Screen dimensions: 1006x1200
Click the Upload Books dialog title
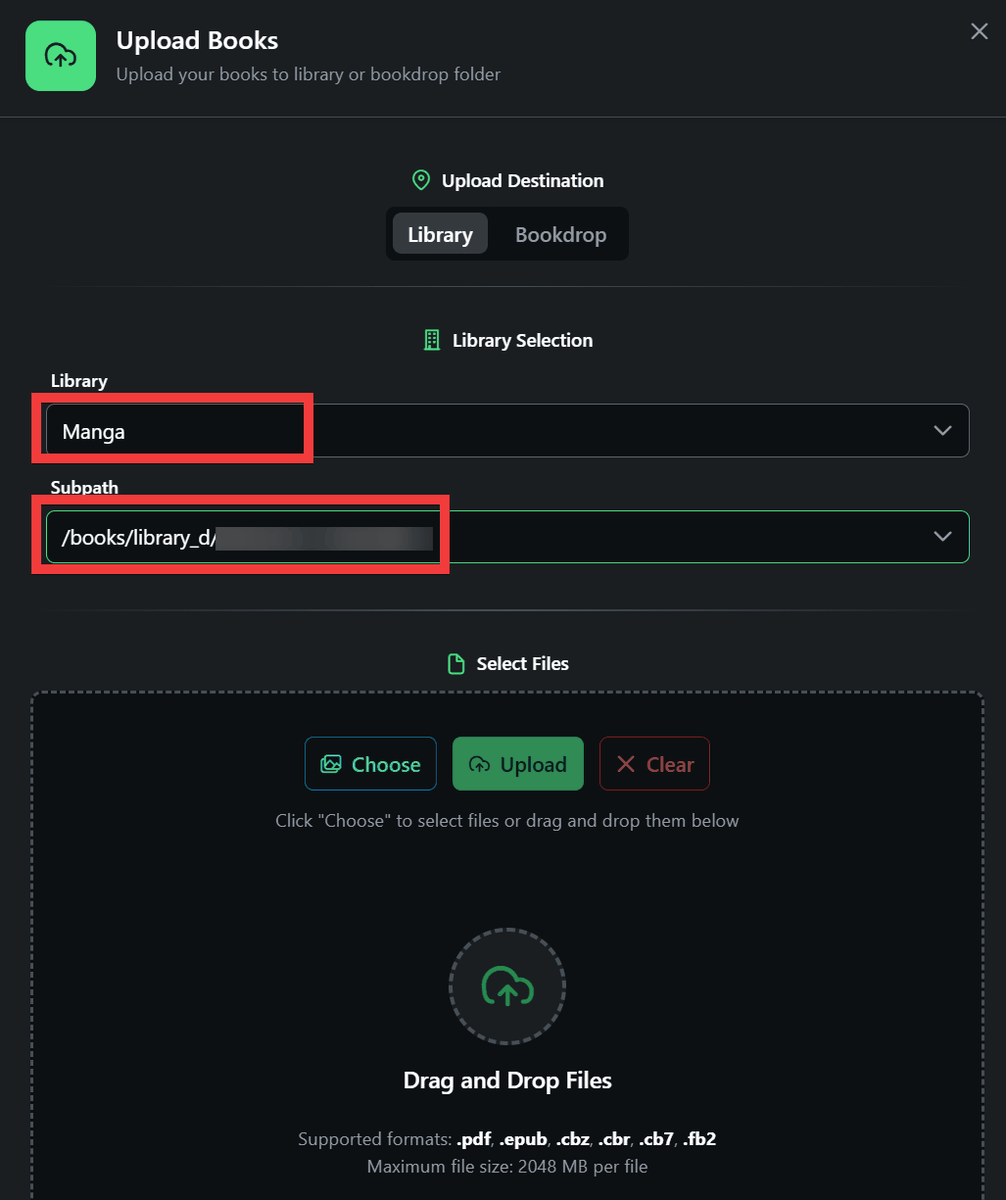tap(197, 41)
